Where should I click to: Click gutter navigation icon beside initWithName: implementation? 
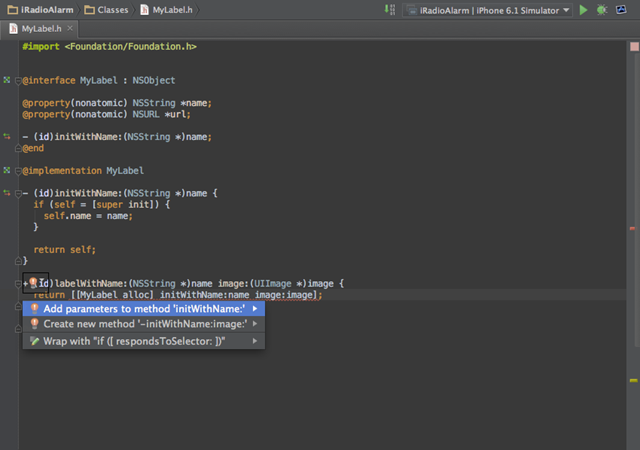[x=7, y=192]
